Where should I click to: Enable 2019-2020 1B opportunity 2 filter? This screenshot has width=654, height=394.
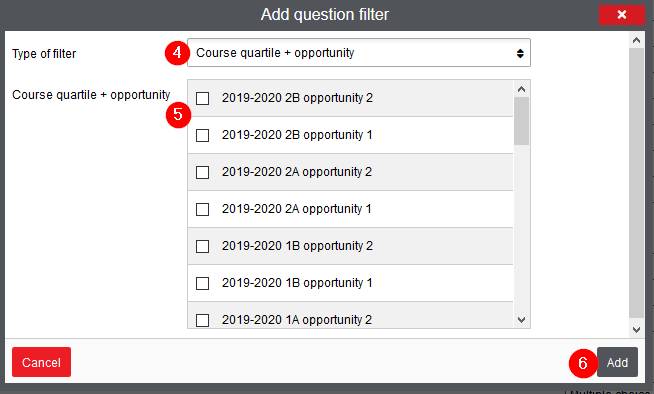(x=203, y=246)
